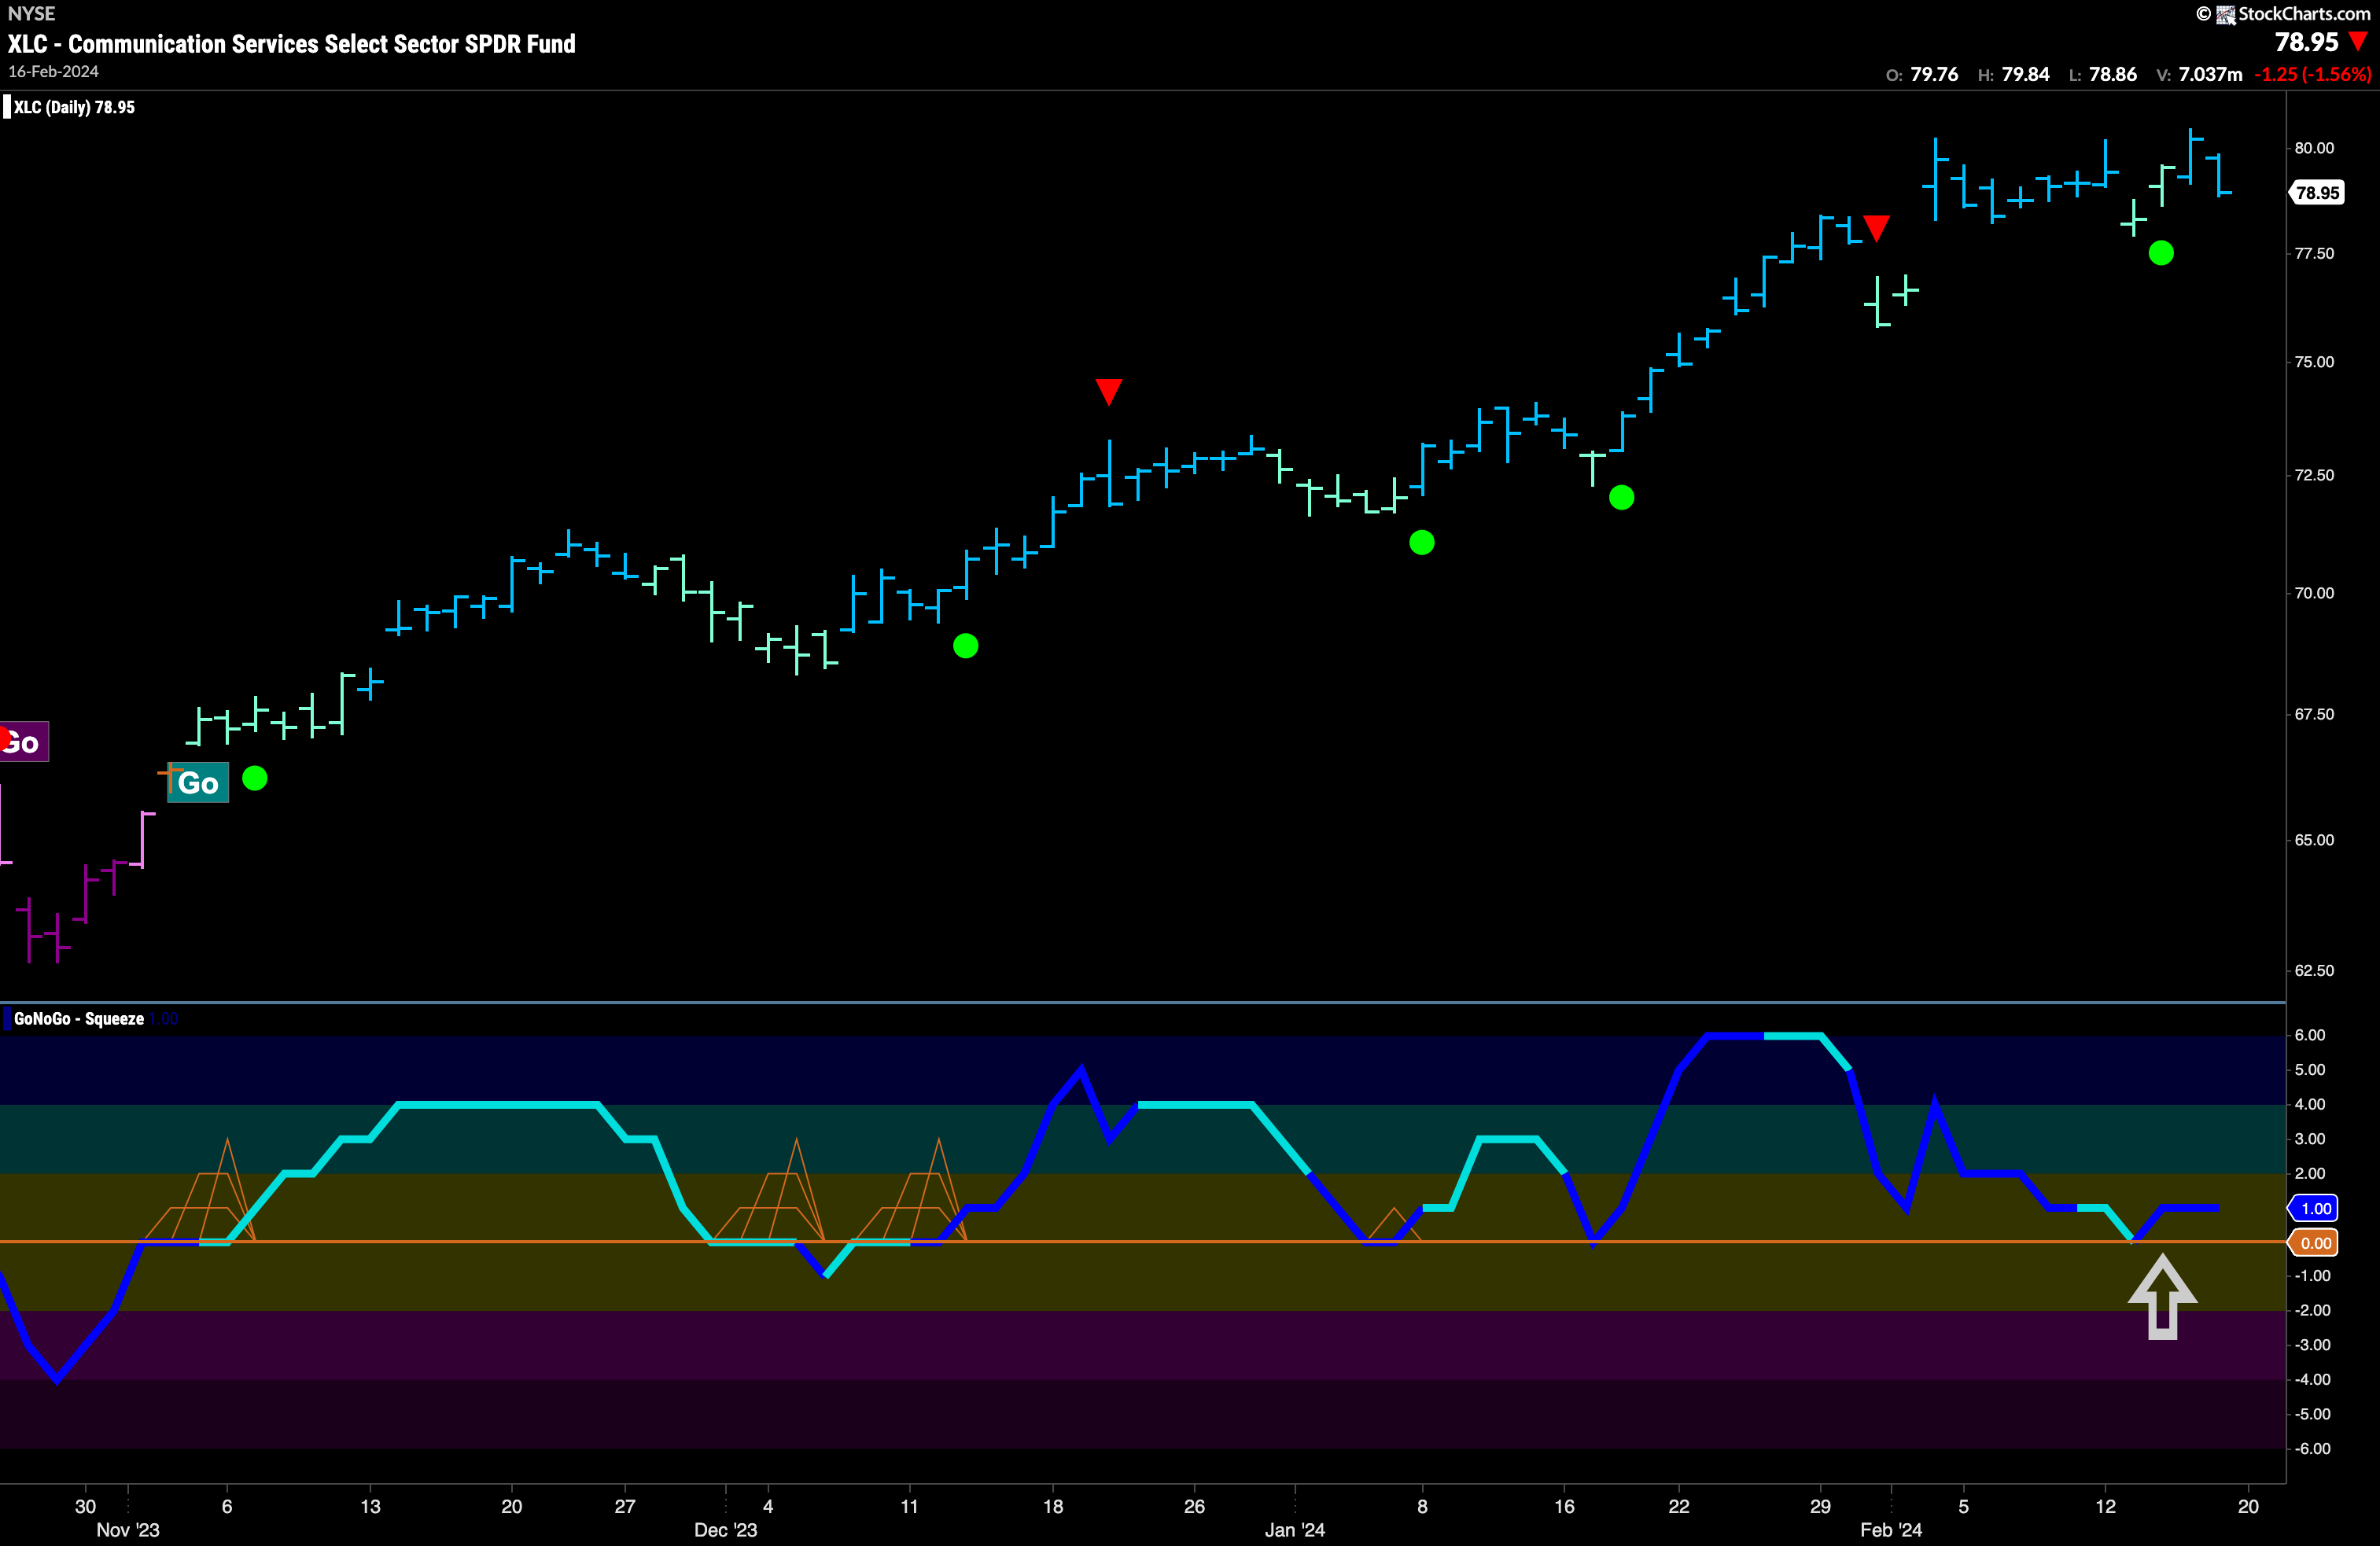2380x1546 pixels.
Task: Click the XLC fund title heading
Action: coord(292,44)
